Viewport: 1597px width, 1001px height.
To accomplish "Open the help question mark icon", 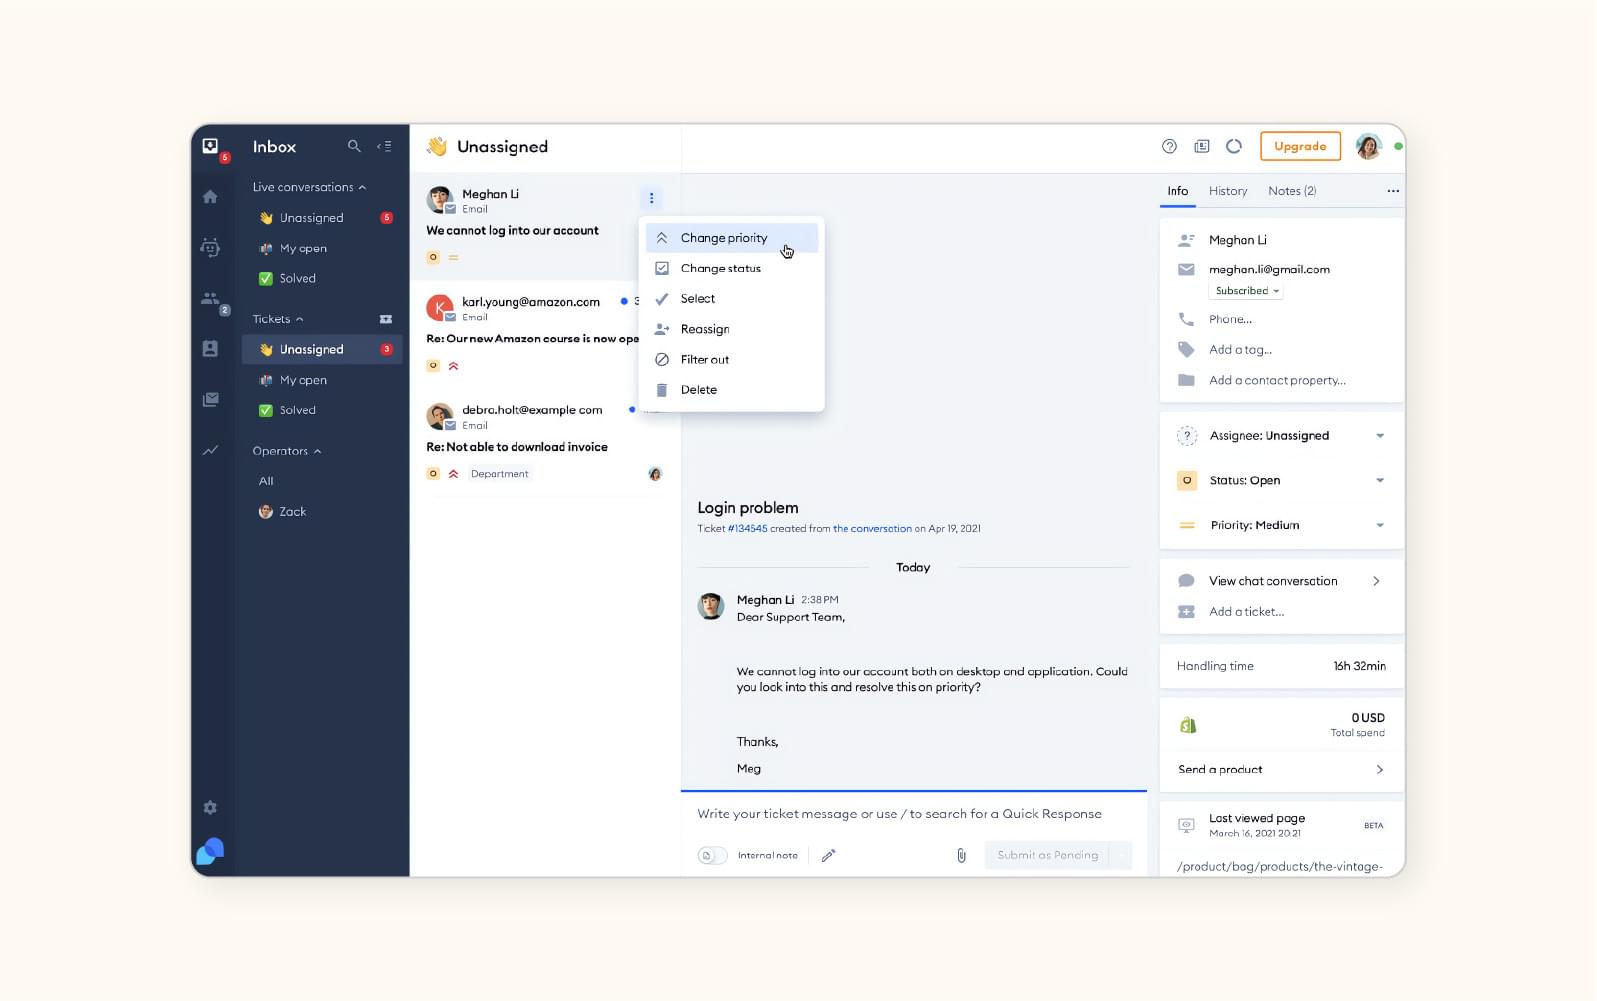I will tap(1169, 146).
